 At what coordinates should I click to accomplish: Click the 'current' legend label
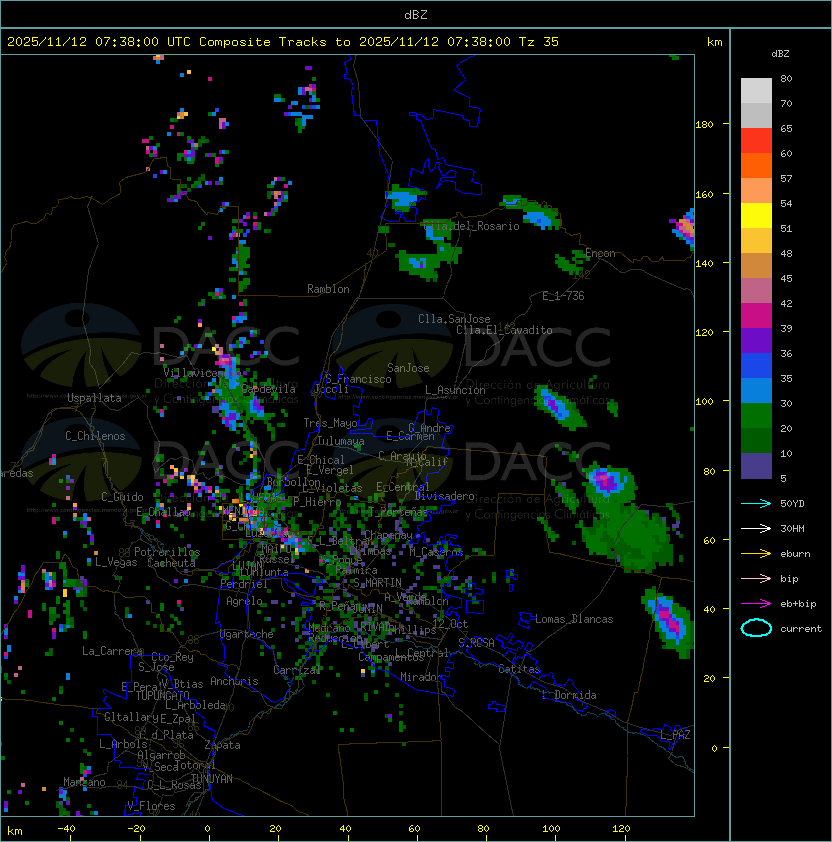point(801,629)
